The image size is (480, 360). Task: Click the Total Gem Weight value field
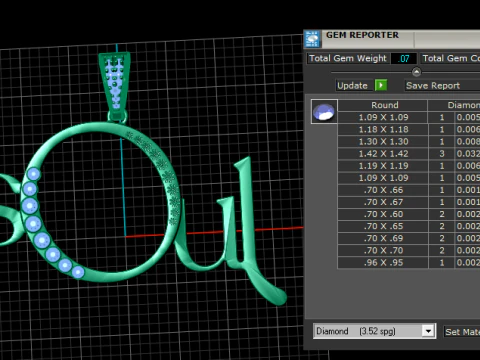coord(404,59)
